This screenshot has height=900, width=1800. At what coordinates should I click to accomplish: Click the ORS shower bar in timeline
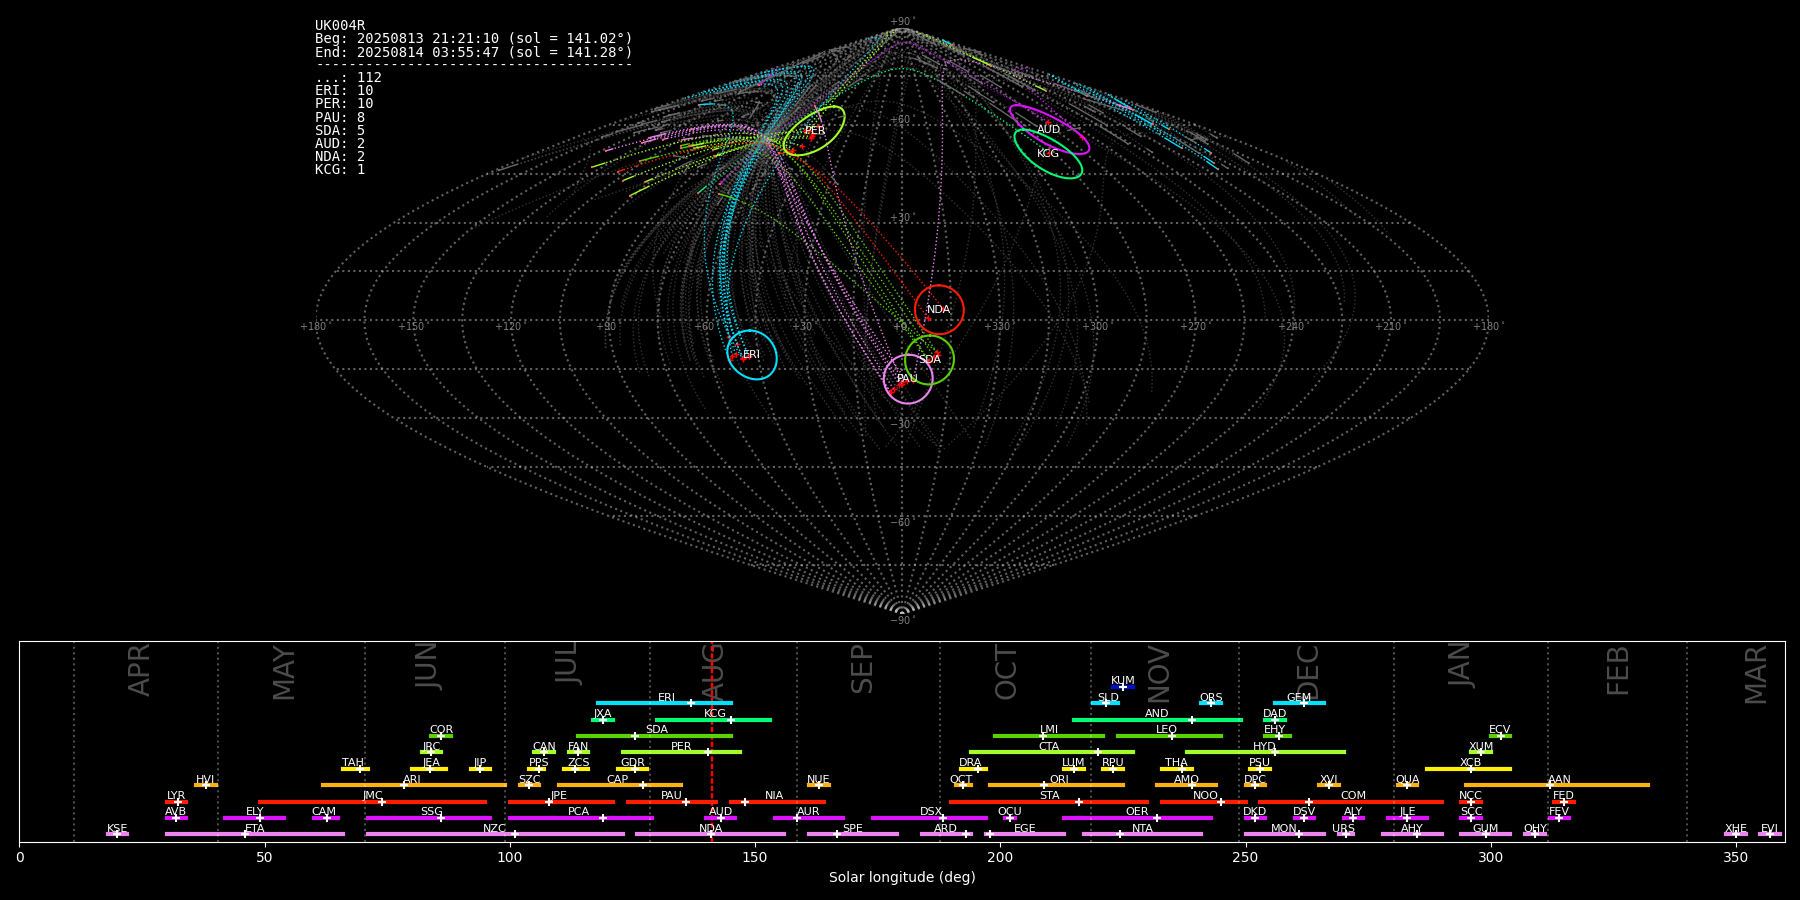click(x=1211, y=703)
